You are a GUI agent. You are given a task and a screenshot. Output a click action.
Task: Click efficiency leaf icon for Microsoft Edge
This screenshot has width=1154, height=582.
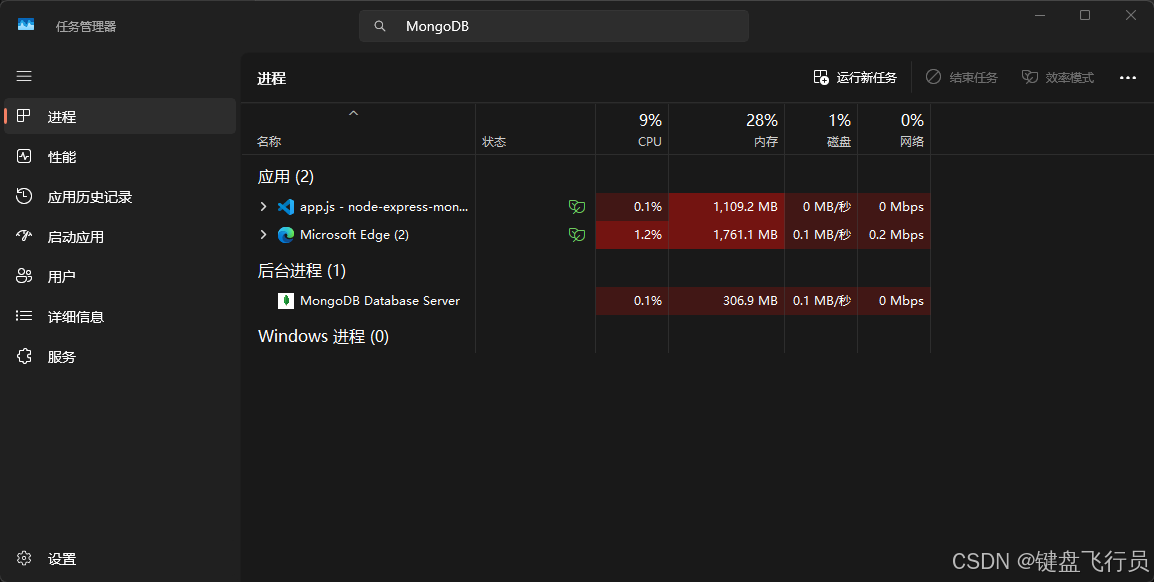(577, 235)
